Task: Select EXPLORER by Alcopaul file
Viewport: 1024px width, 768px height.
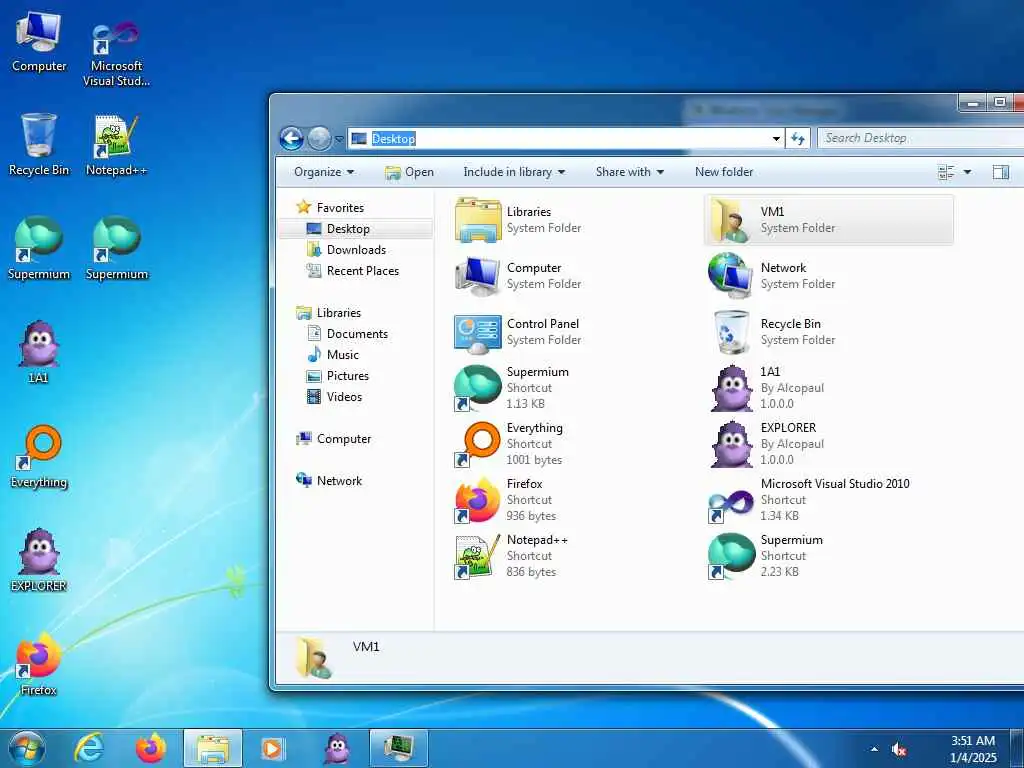Action: 828,444
